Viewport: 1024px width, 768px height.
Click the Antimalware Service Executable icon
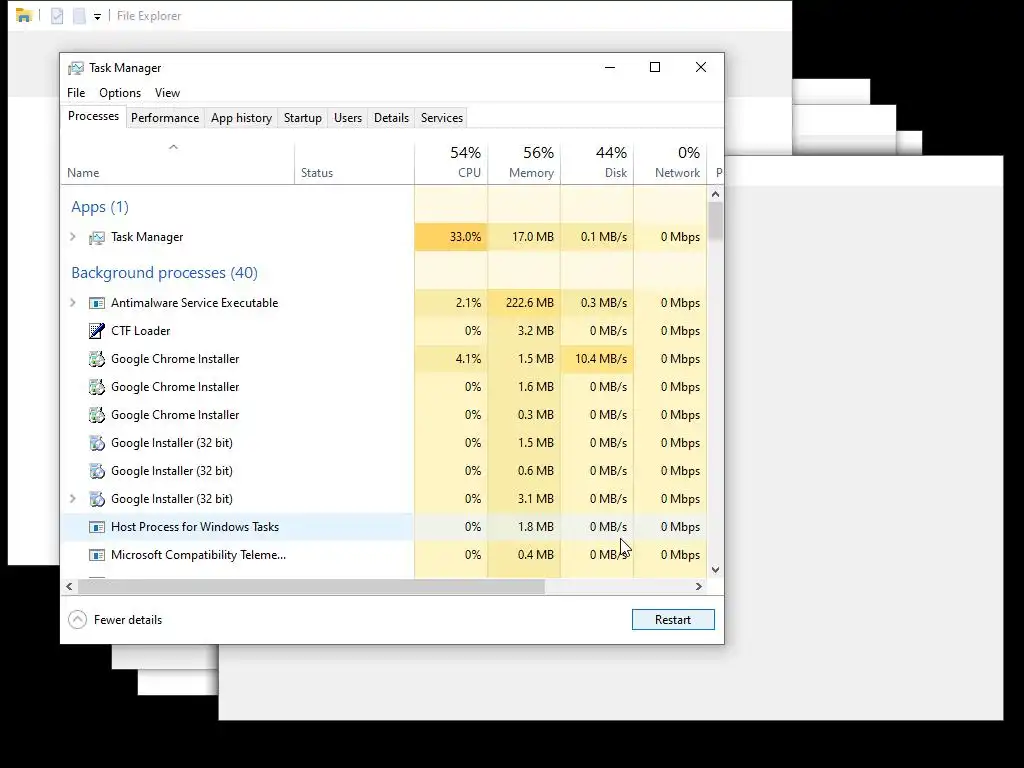97,303
